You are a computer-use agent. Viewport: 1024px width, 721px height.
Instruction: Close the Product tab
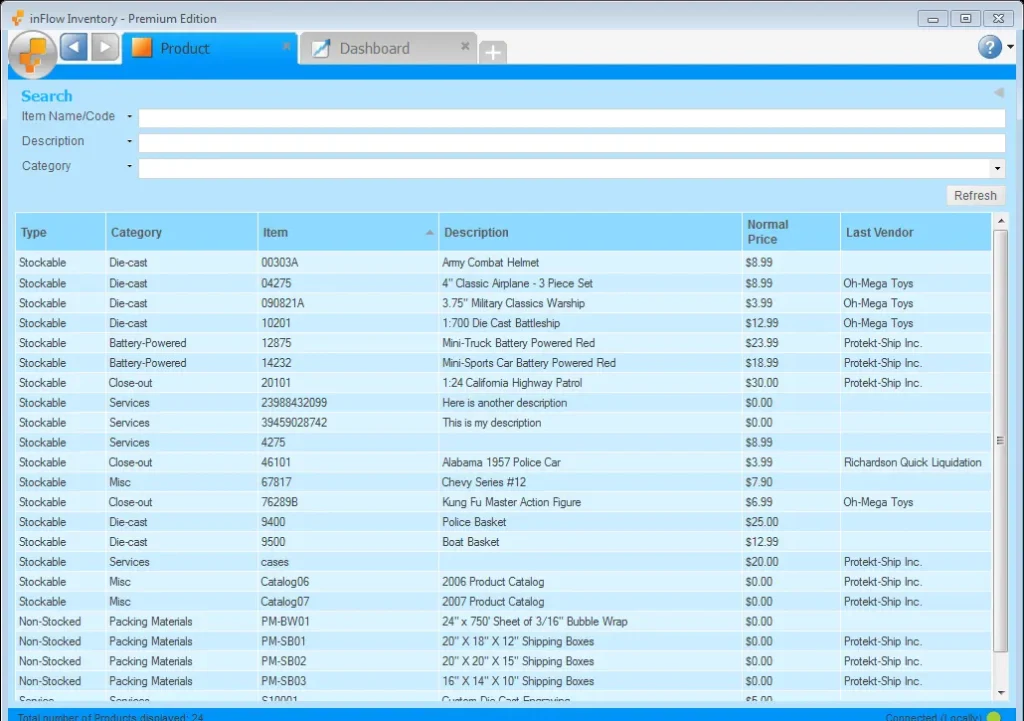point(286,46)
